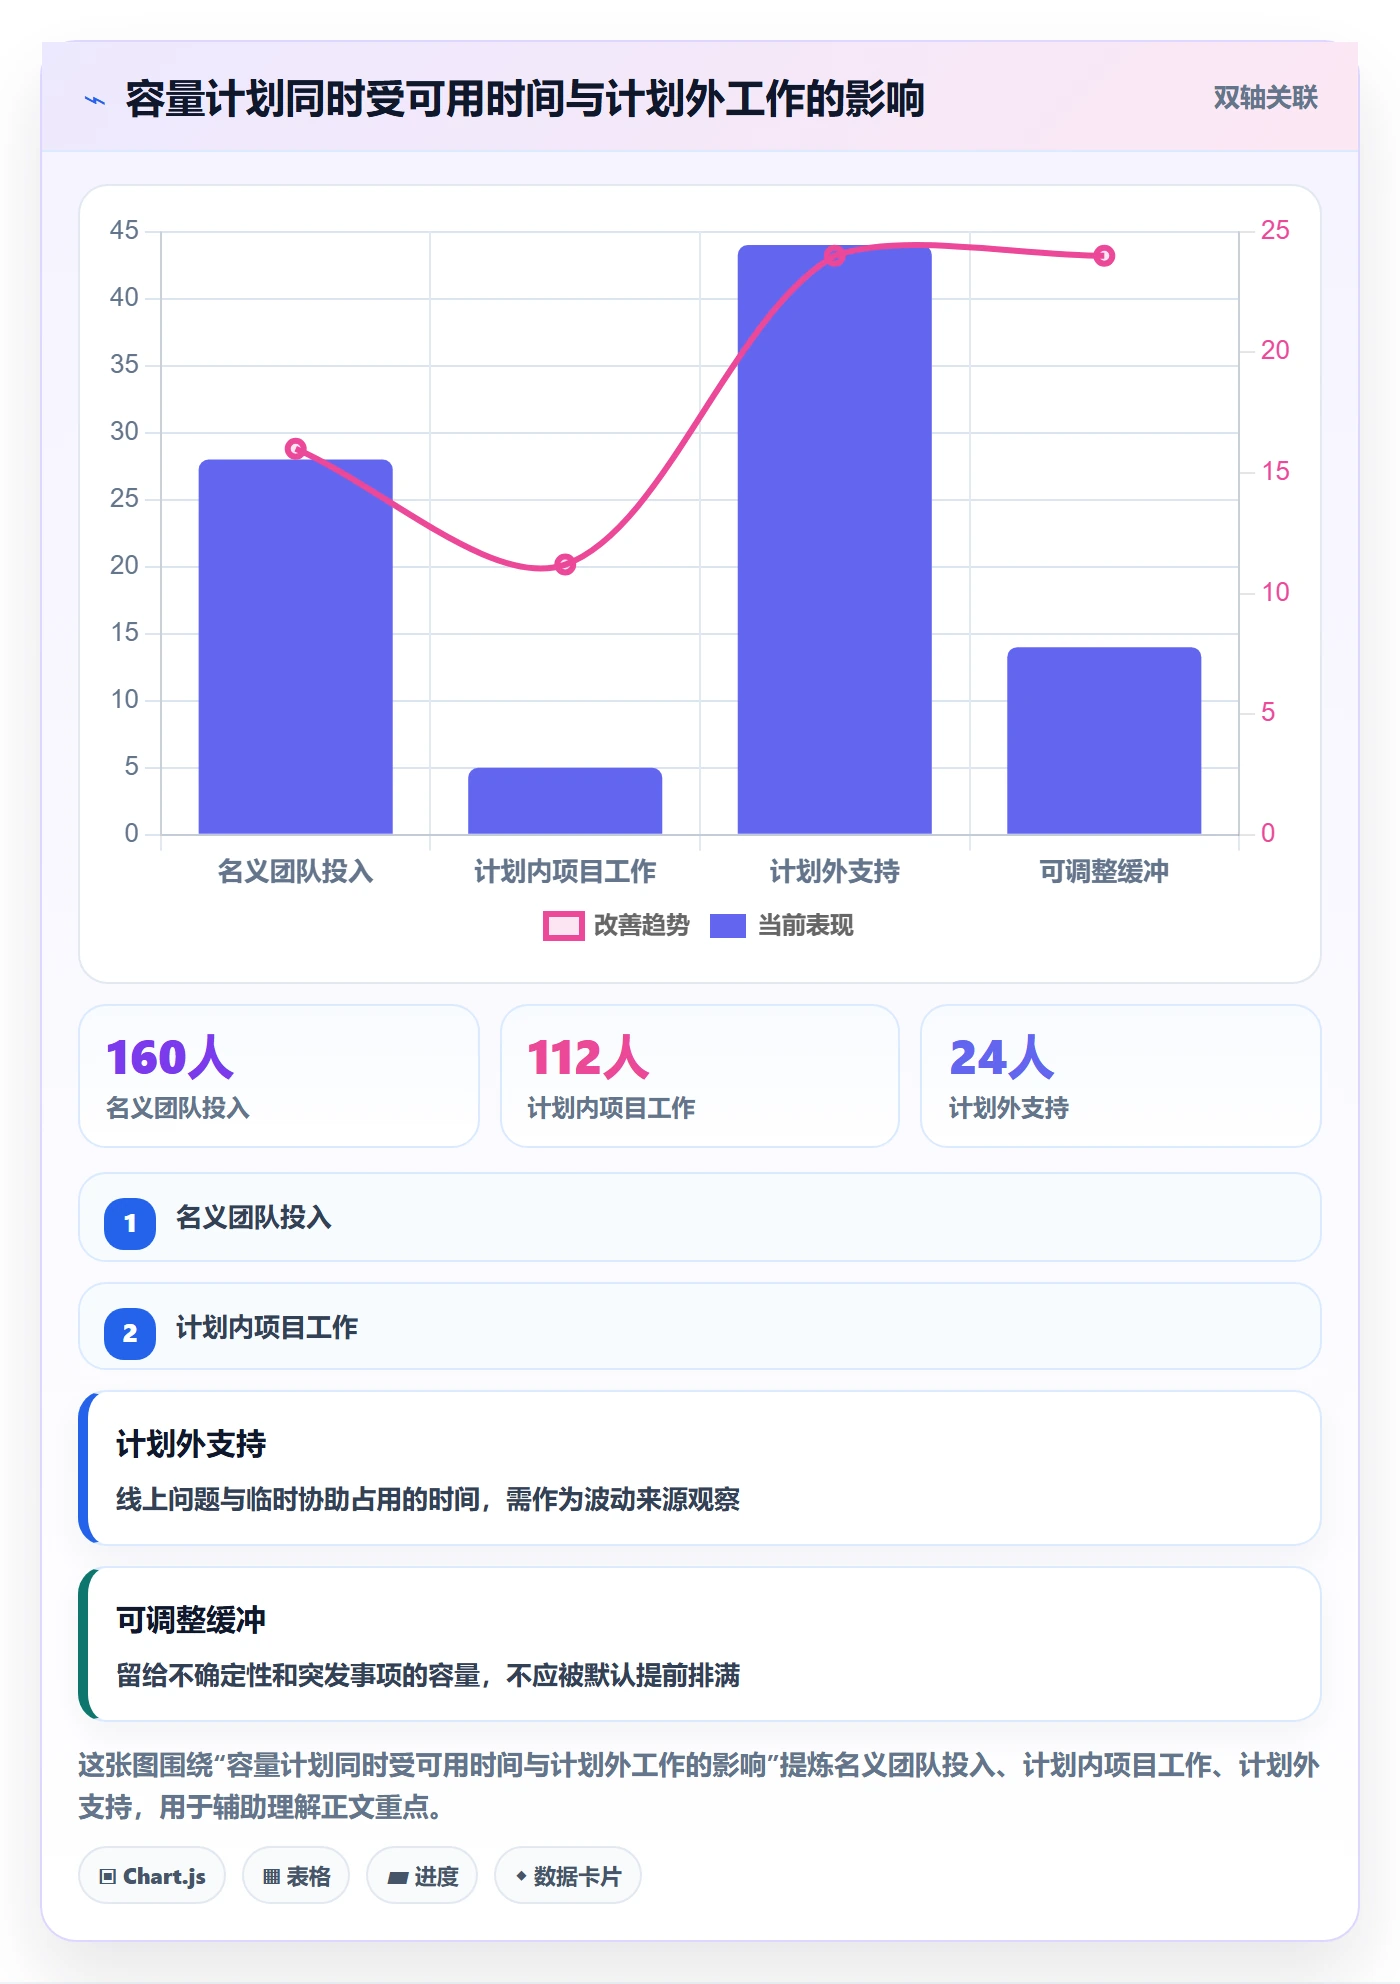Select the 计划内项目工作 bar in the chart
The image size is (1400, 1984).
565,800
